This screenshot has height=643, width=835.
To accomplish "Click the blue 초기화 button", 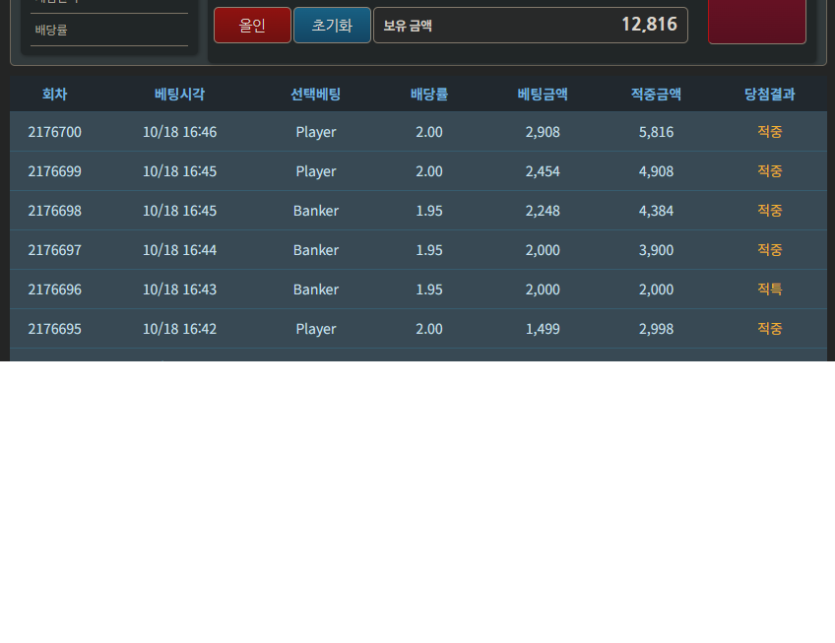I will pos(332,25).
